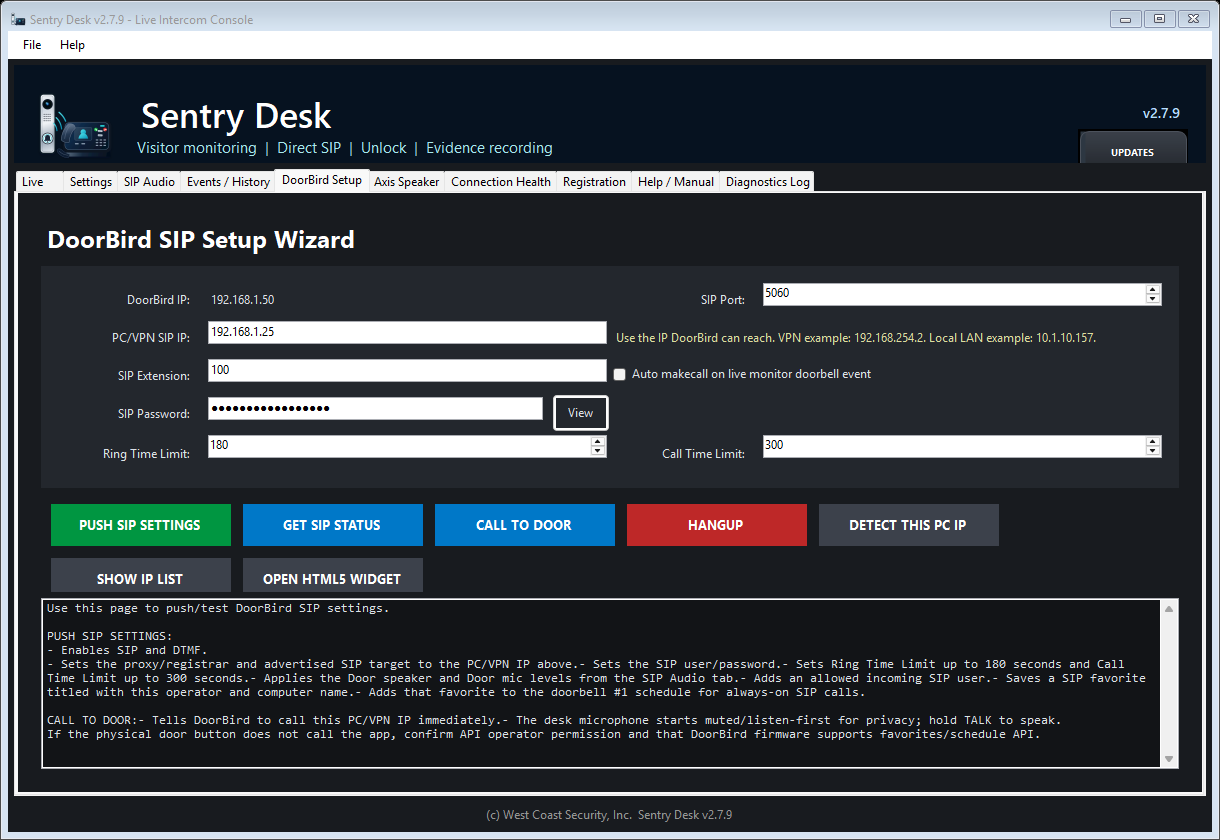
Task: Open the File menu
Action: coord(32,45)
